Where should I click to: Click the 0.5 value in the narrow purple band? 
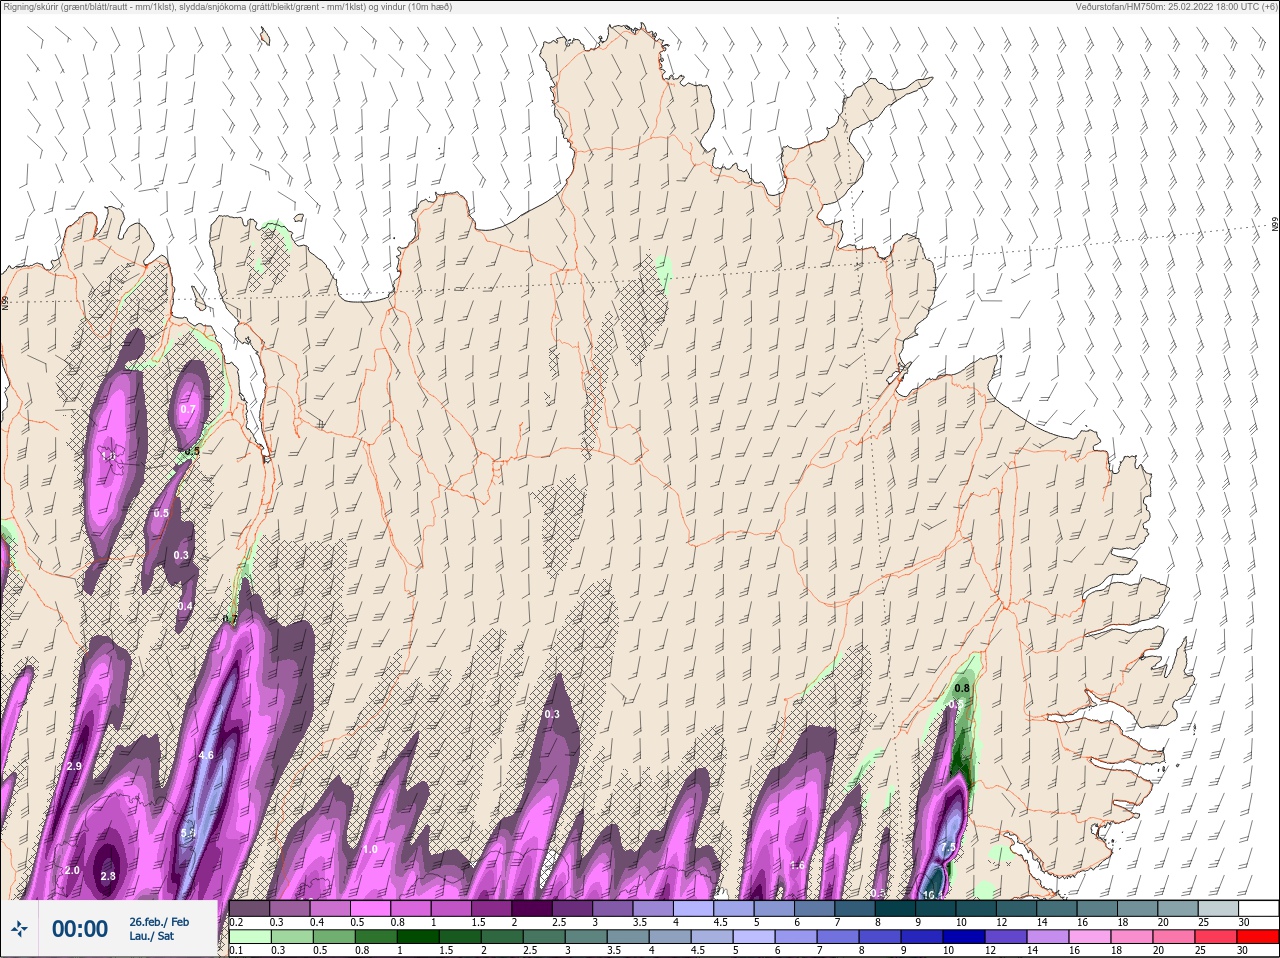tap(161, 513)
